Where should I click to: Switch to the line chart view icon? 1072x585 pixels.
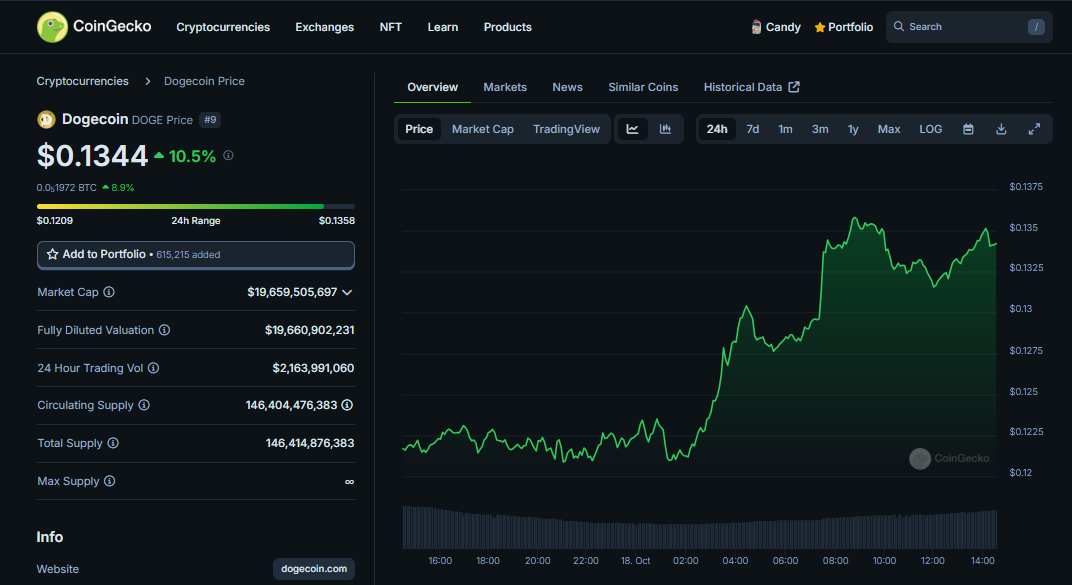[632, 129]
